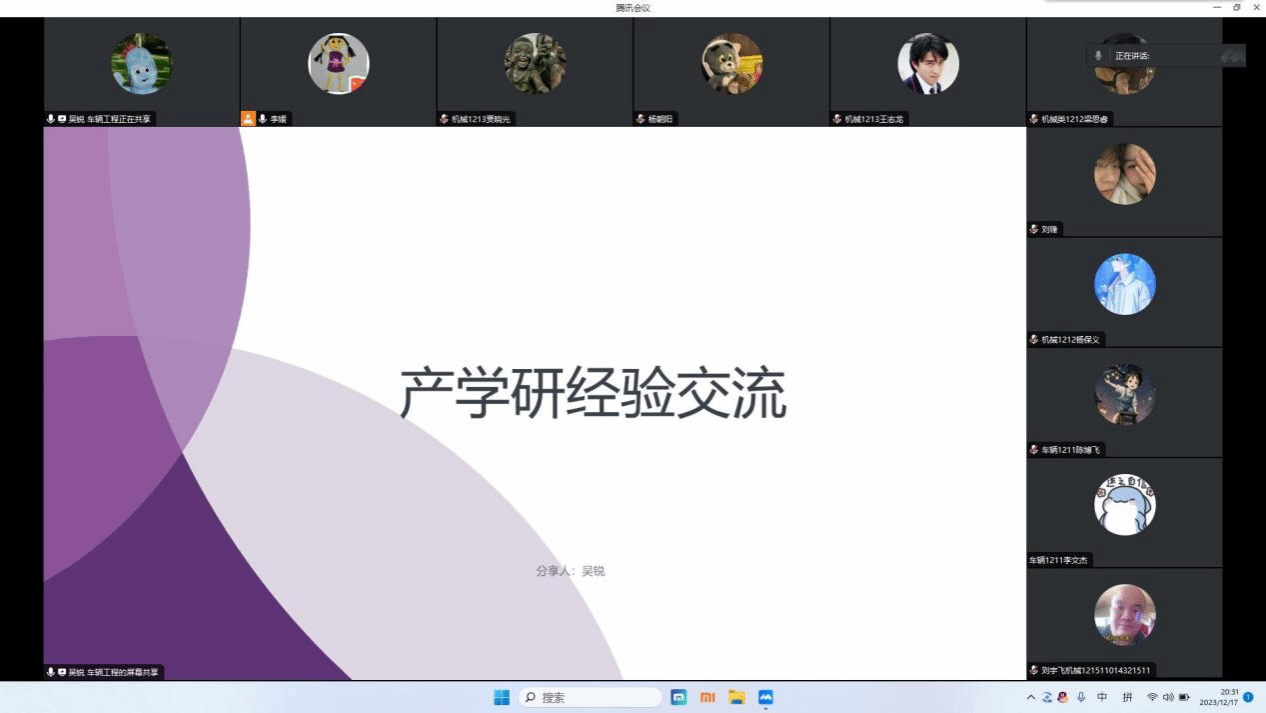Click the blue notification badge beside the clock
The height and width of the screenshot is (713, 1266).
1248,697
